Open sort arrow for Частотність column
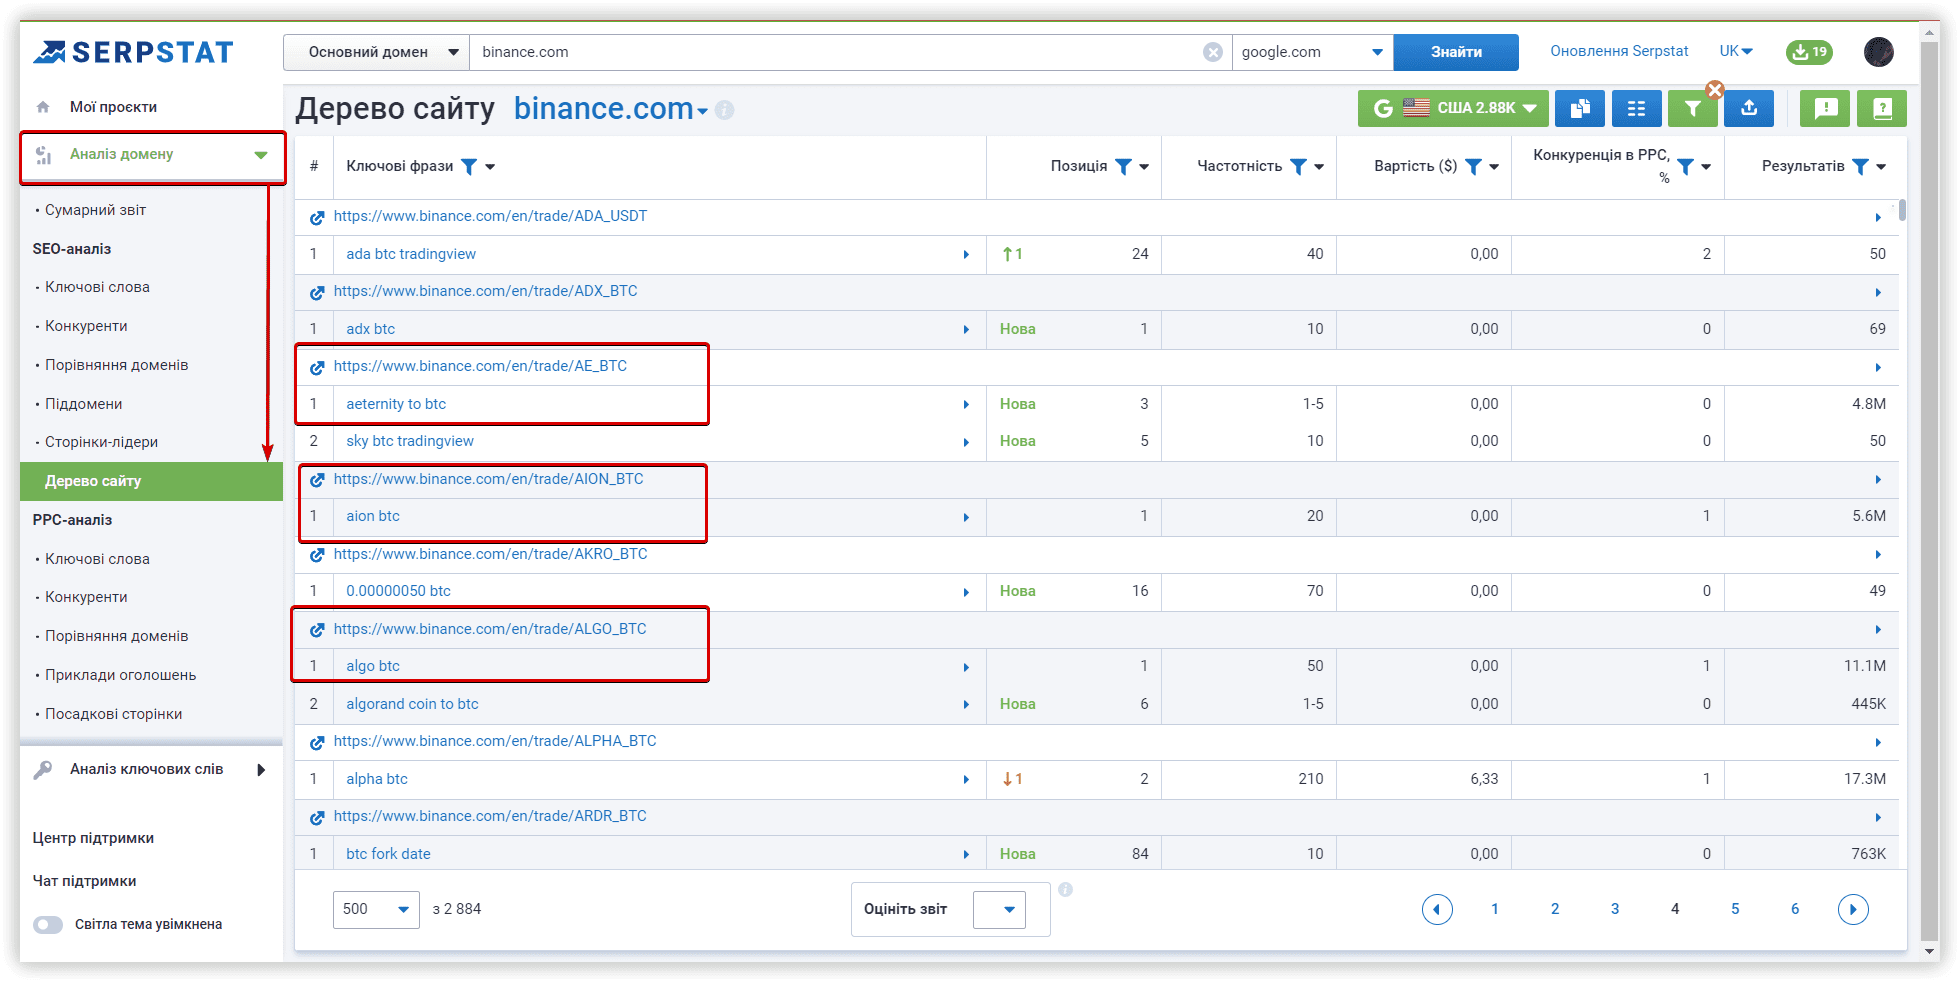Screen dimensions: 1960x982 tap(1319, 167)
